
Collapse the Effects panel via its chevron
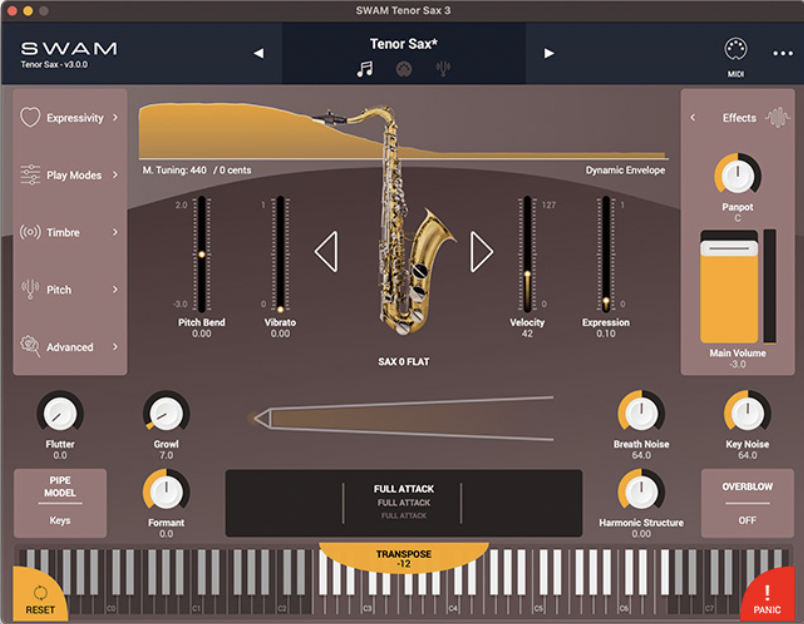(x=694, y=117)
